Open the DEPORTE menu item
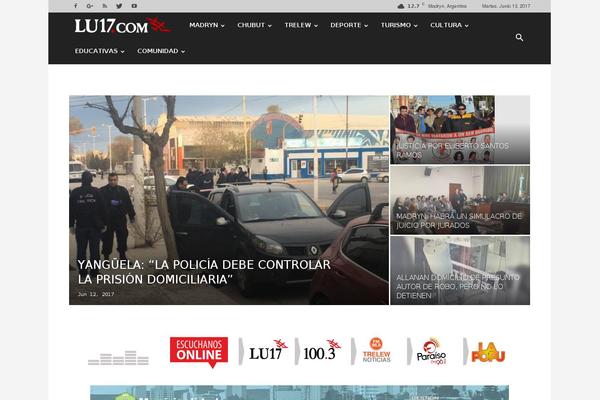This screenshot has height=400, width=600. coord(346,25)
